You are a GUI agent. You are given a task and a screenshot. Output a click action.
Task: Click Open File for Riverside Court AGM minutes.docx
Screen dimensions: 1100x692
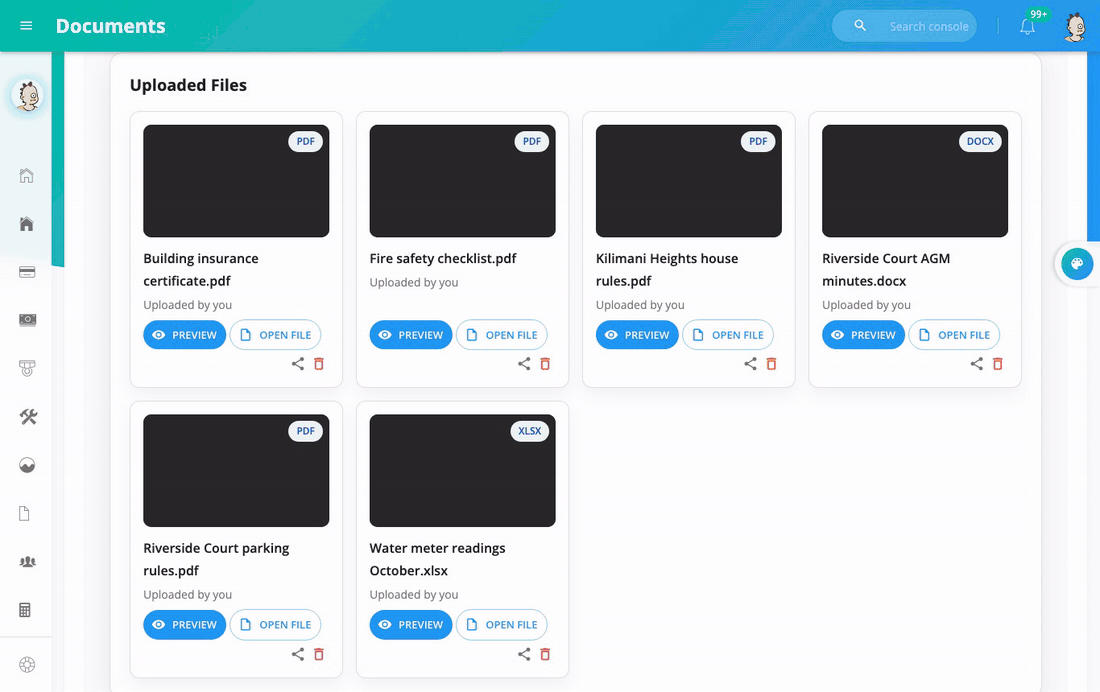tap(954, 335)
